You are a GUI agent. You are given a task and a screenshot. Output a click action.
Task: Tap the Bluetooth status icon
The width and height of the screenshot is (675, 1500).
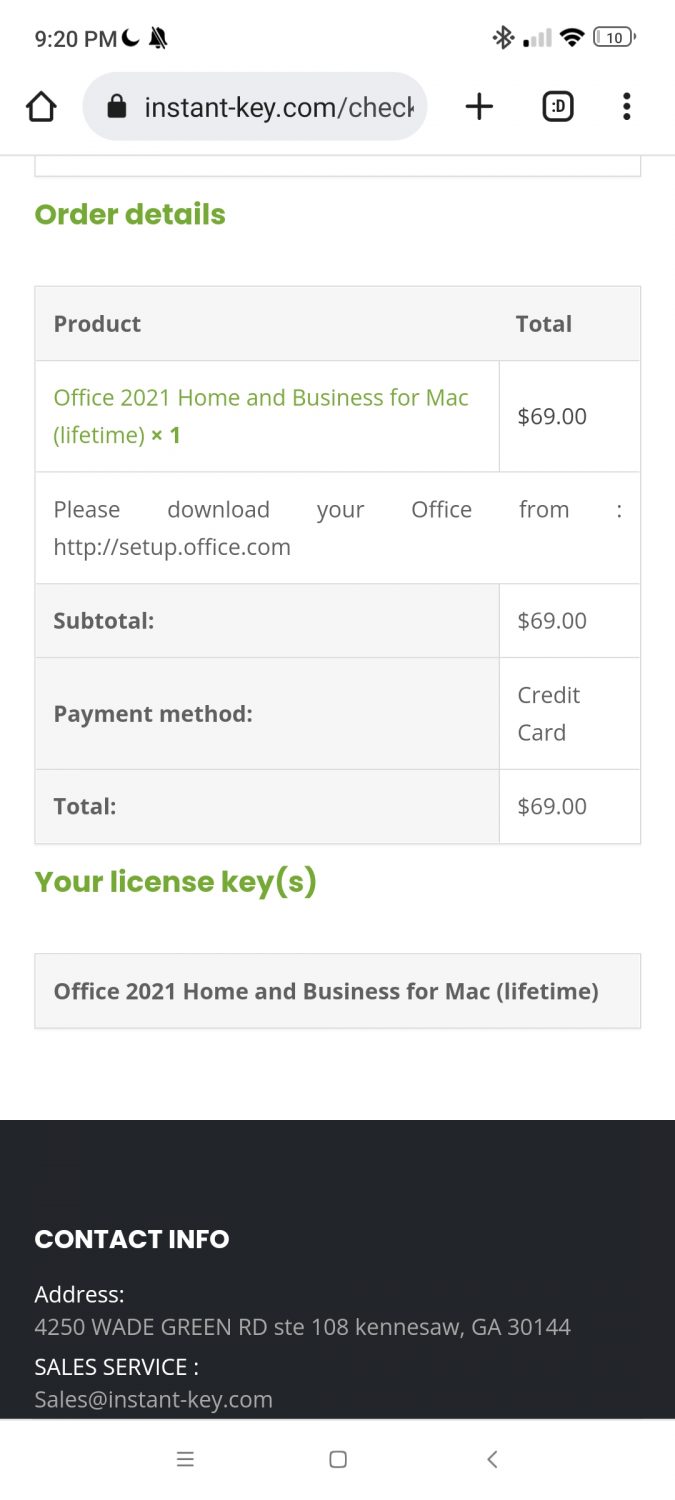click(502, 38)
